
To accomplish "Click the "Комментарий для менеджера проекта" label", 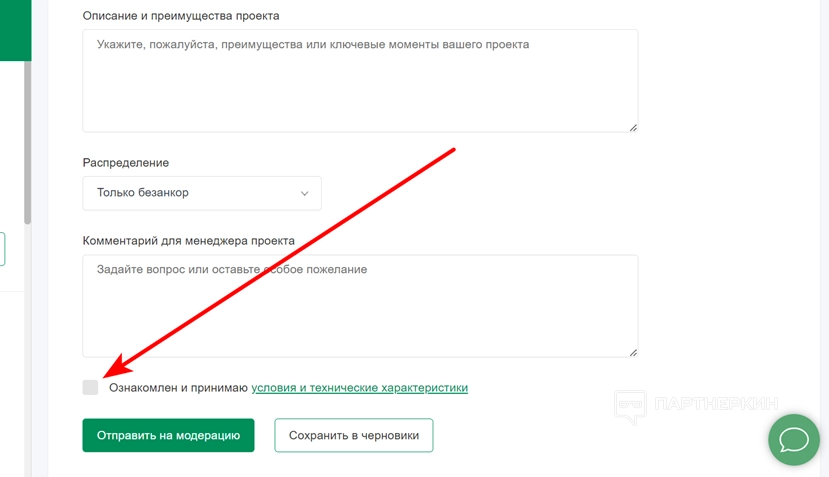I will [188, 241].
